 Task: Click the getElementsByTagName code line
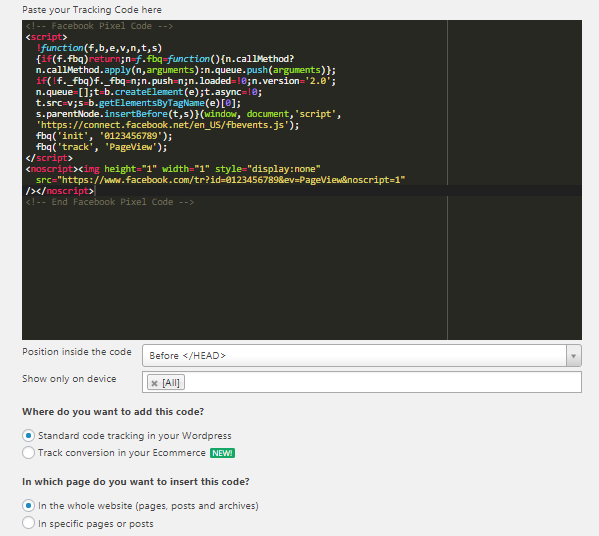click(138, 103)
